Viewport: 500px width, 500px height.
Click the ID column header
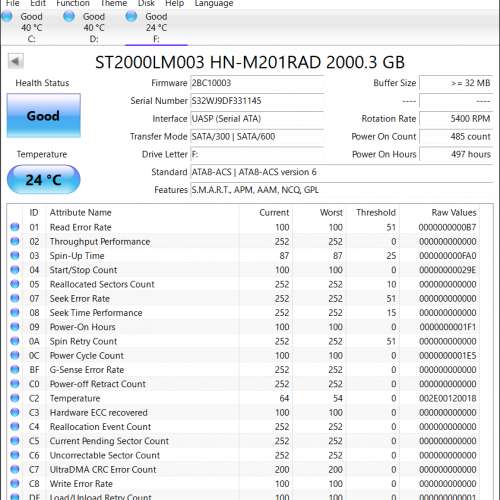[x=34, y=212]
